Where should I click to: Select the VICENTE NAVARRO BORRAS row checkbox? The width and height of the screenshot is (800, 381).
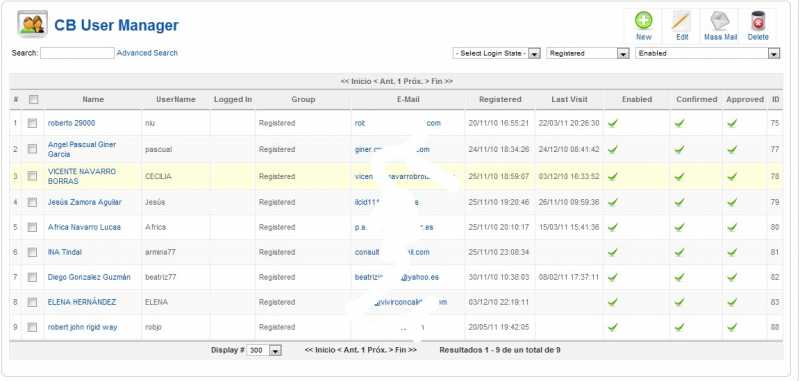[x=32, y=176]
